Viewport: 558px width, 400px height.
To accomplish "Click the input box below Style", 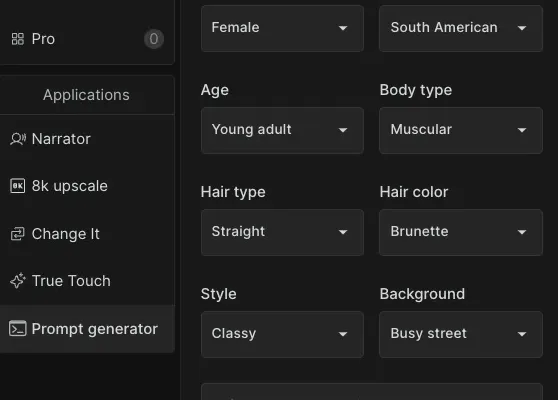I will click(372, 391).
